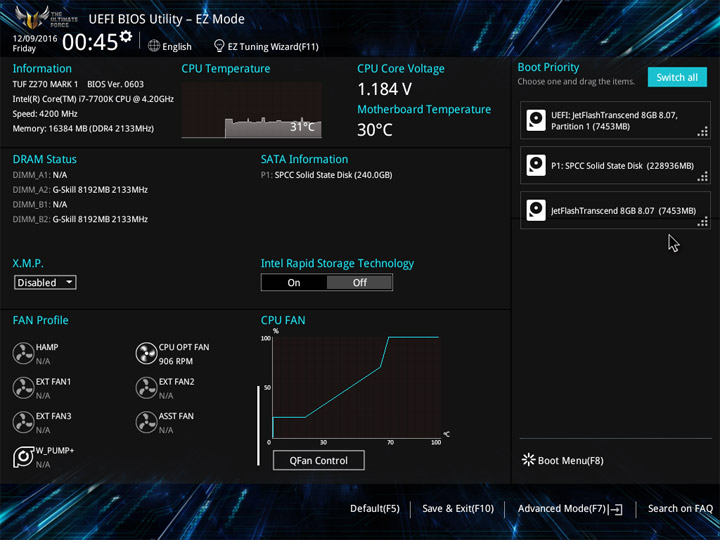
Task: Click SATA P1: SPCC Solid State Disk (240.0GB)
Action: (326, 175)
